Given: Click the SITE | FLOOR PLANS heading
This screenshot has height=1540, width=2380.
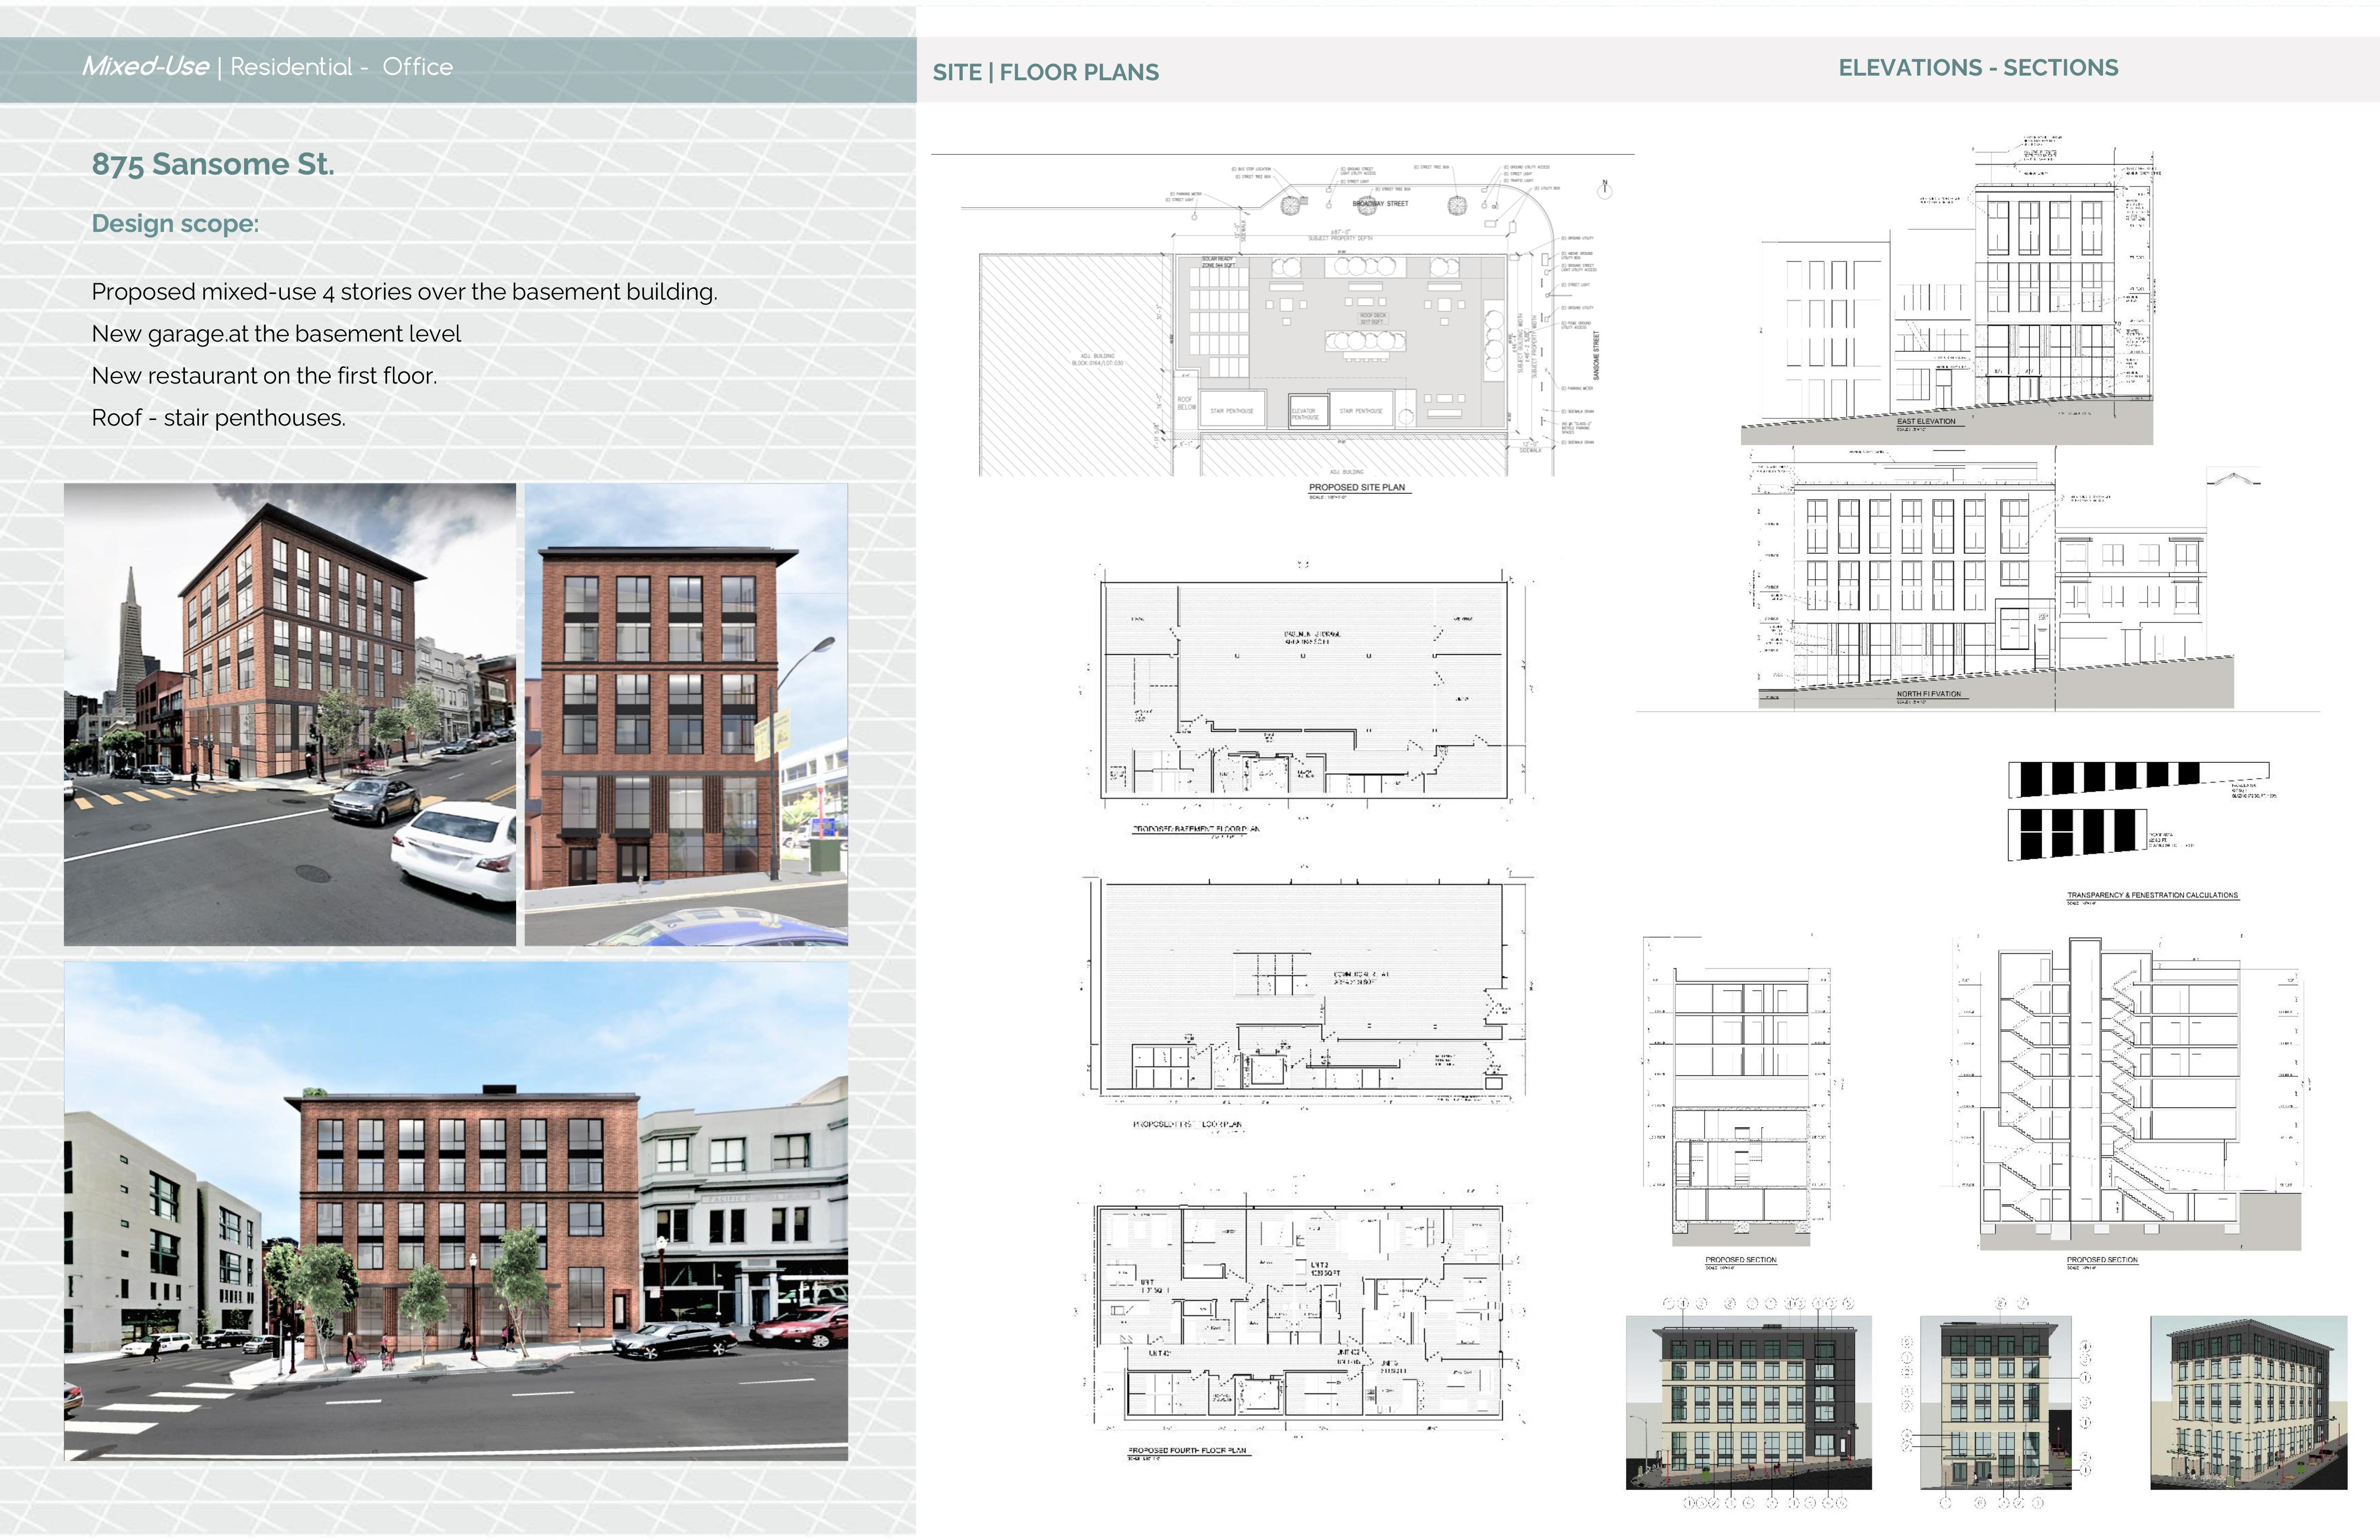Looking at the screenshot, I should click(x=1045, y=72).
